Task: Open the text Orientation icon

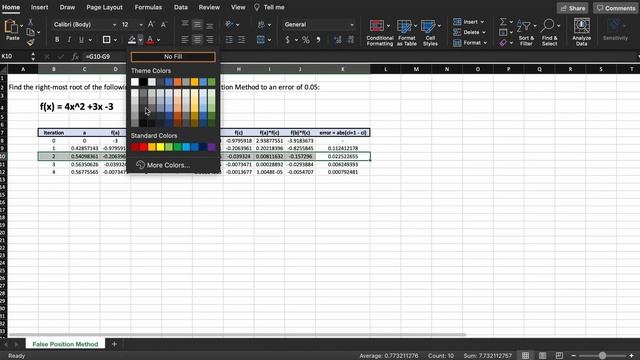Action: [229, 24]
